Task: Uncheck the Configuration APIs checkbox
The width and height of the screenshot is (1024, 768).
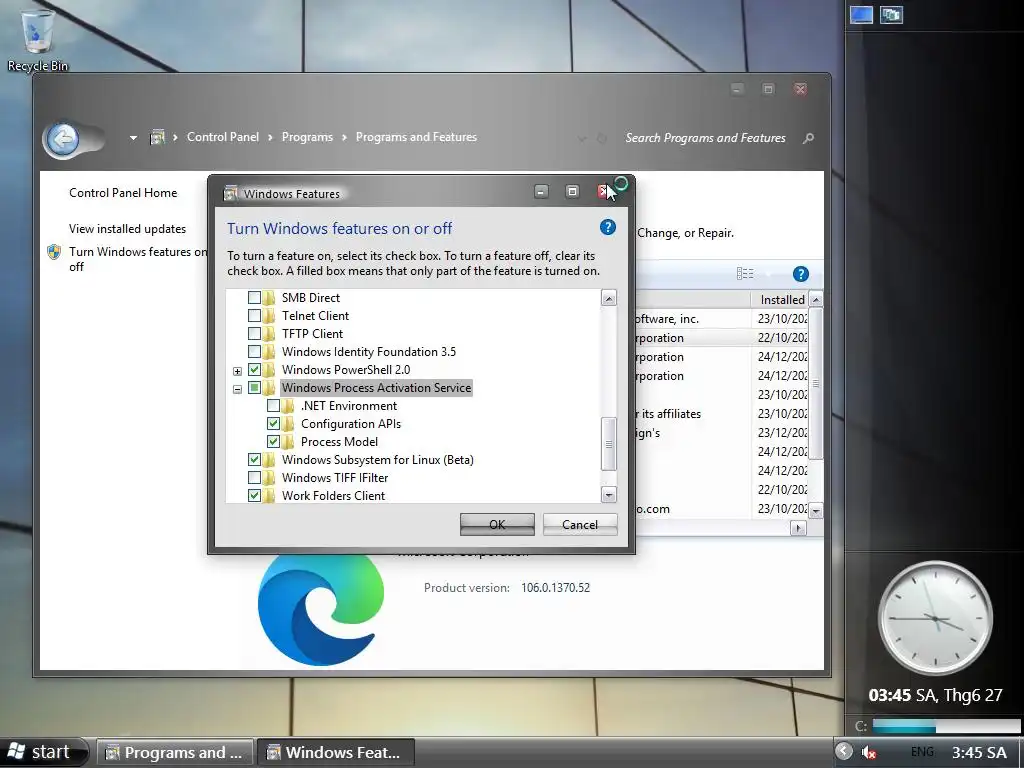Action: coord(274,423)
